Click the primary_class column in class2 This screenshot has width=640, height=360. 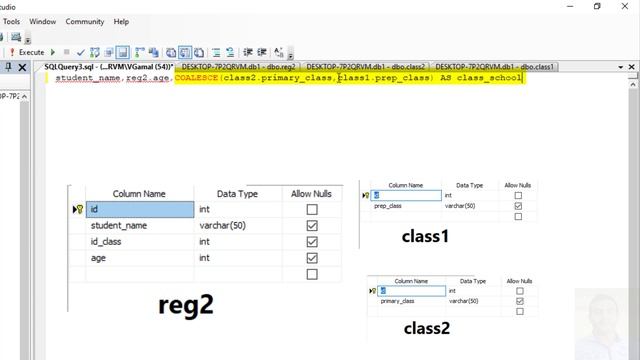coord(412,301)
